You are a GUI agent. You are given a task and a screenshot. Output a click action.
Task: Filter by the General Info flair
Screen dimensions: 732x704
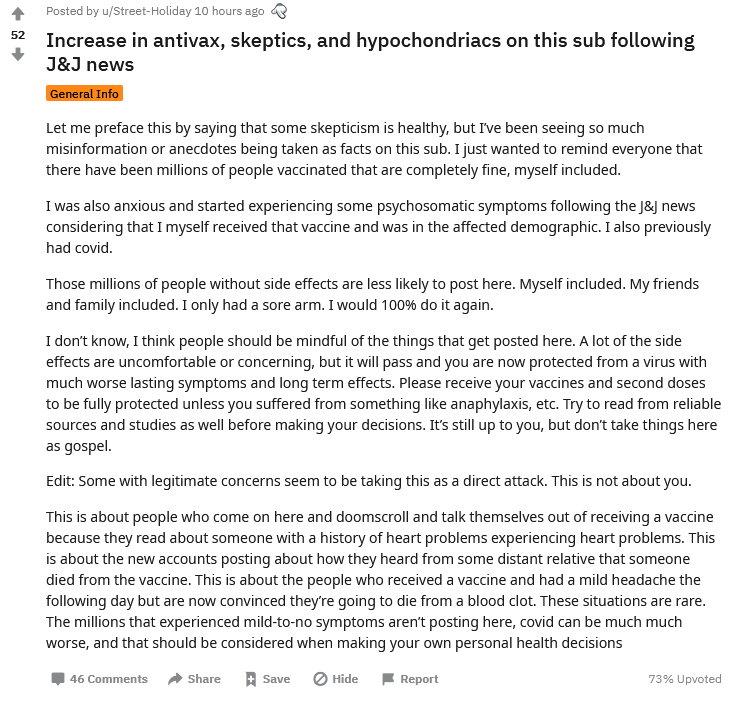tap(84, 93)
